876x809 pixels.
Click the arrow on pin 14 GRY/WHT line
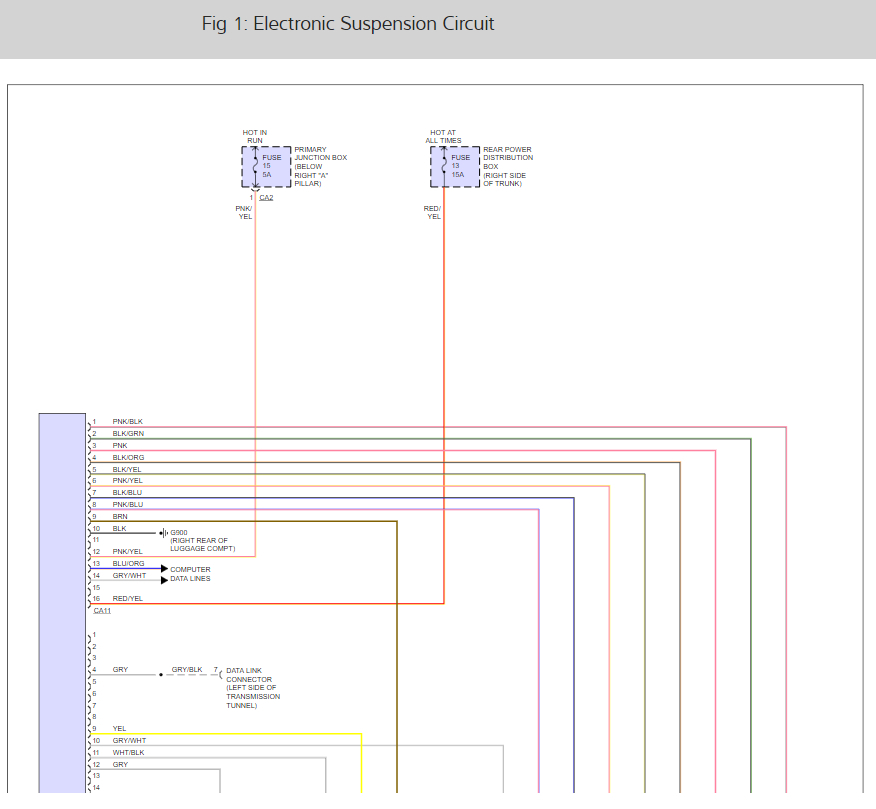pos(164,580)
